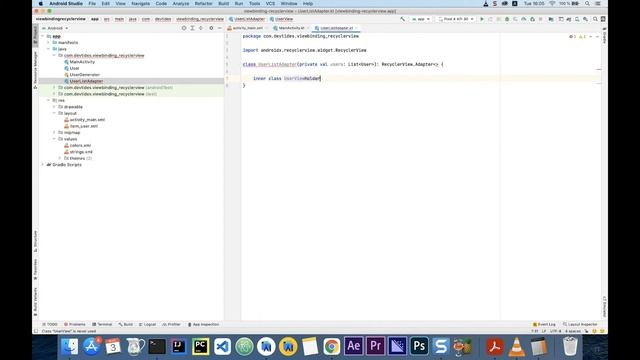
Task: Open Terminal app from the Dock
Action: (x=157, y=347)
